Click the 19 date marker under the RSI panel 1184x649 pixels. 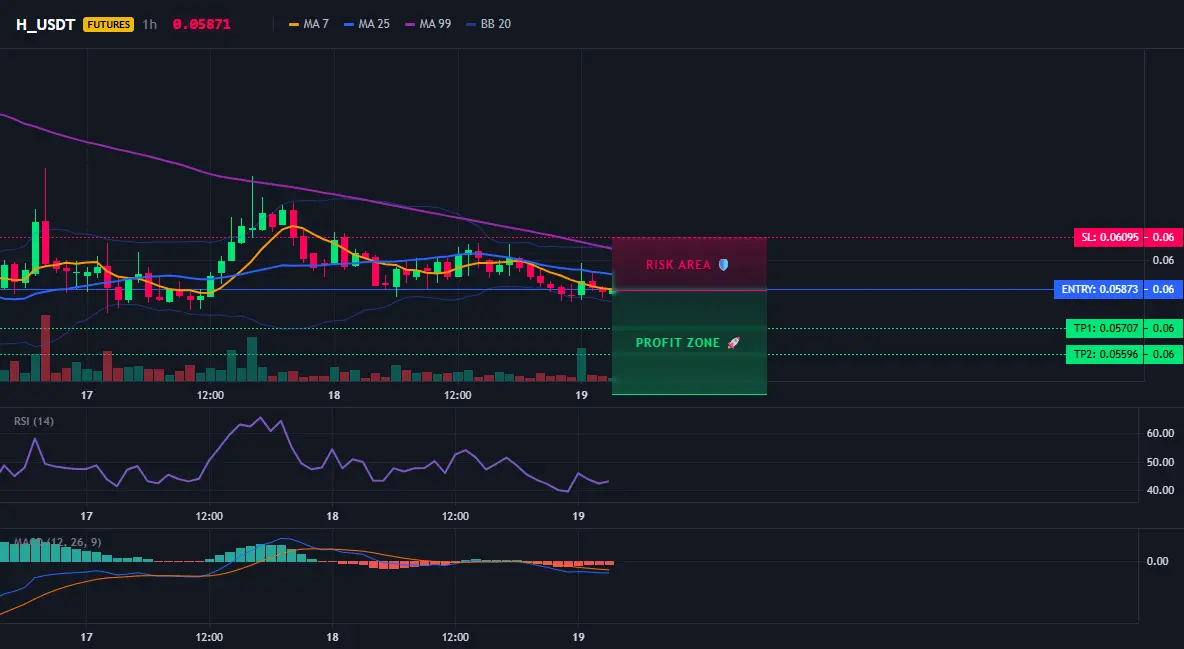(x=578, y=516)
